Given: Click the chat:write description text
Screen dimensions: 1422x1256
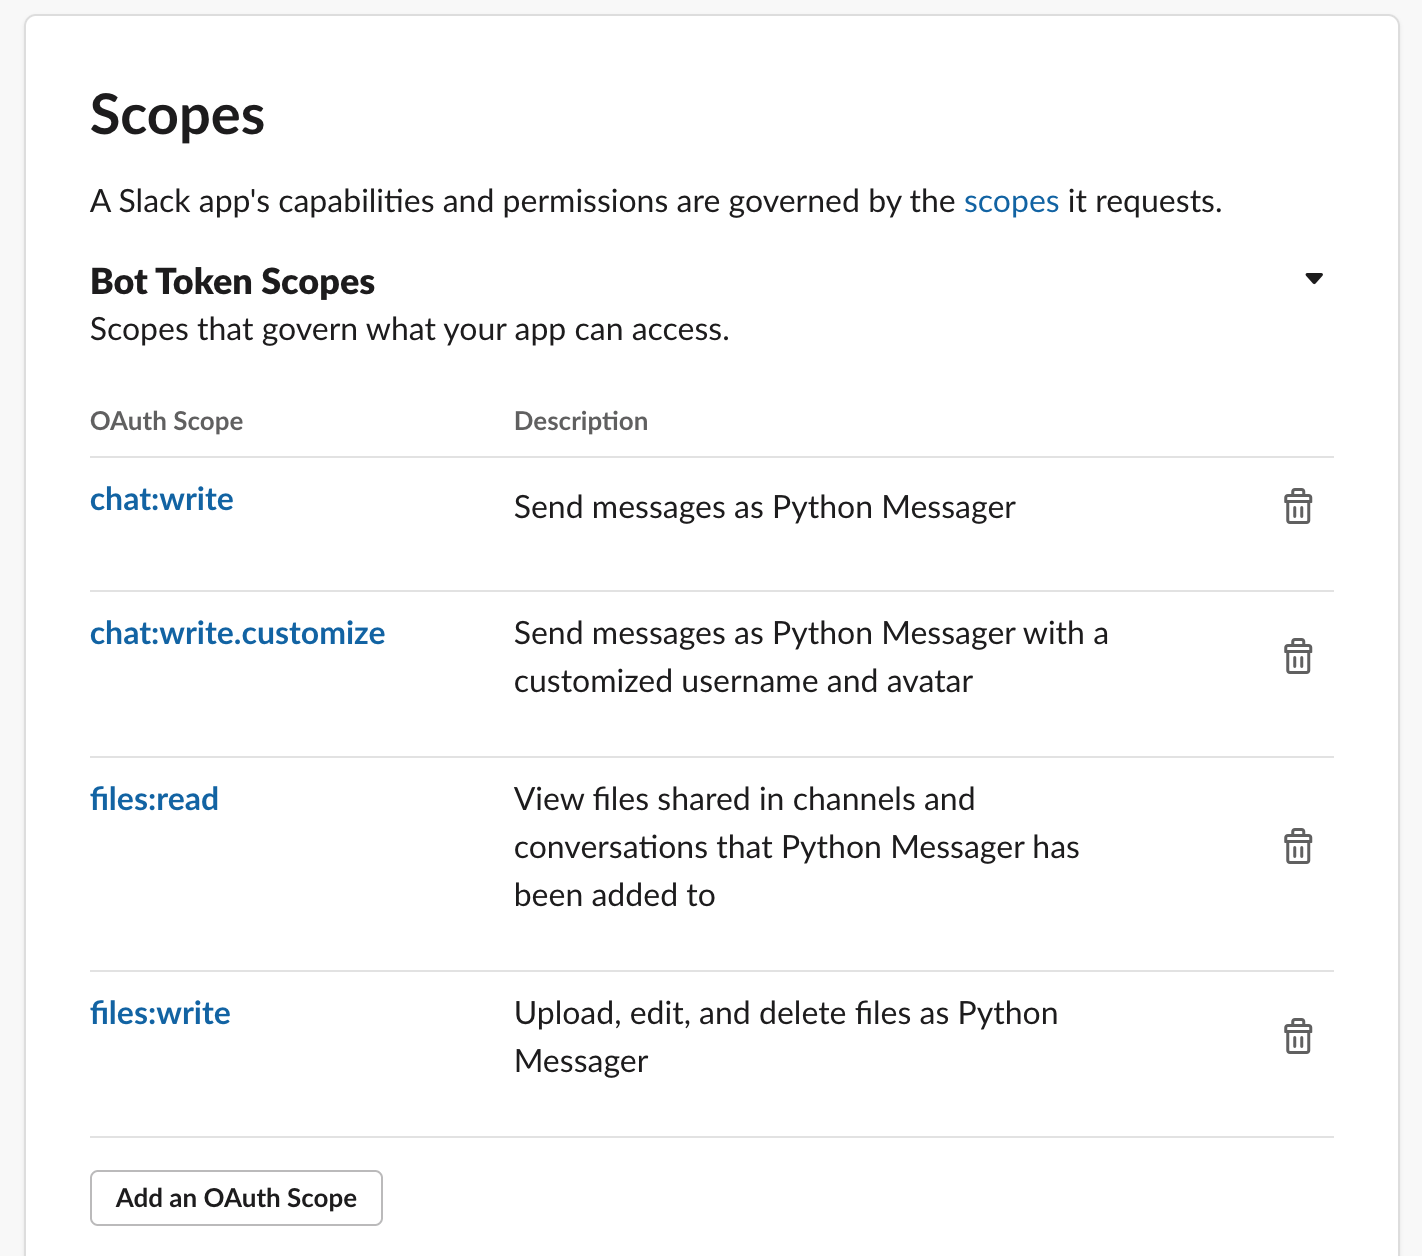Looking at the screenshot, I should pyautogui.click(x=764, y=507).
